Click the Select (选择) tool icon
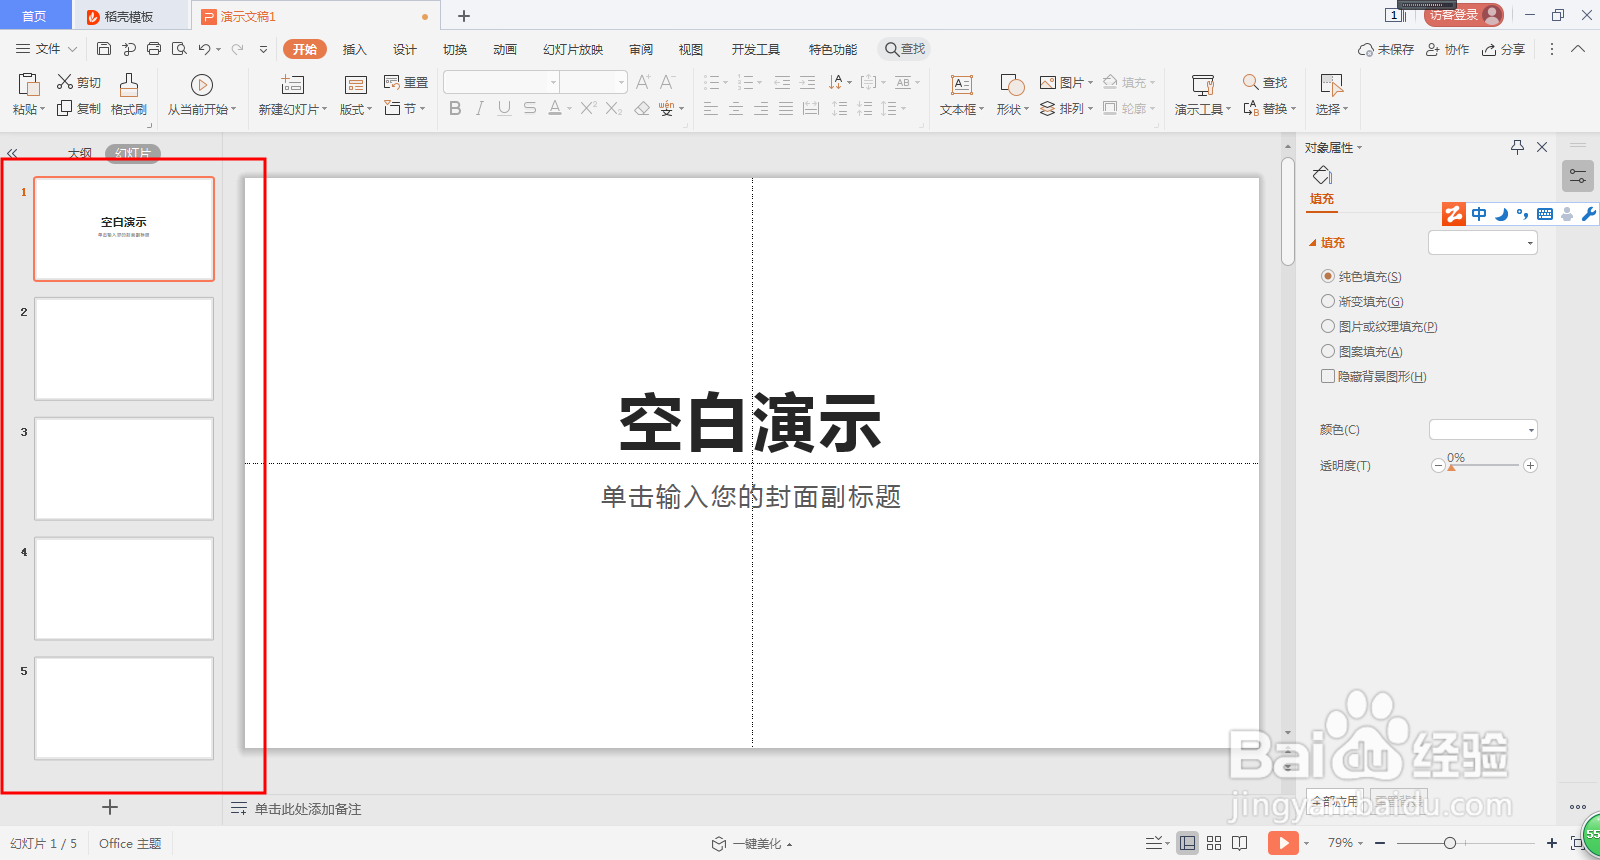Image resolution: width=1600 pixels, height=860 pixels. click(x=1331, y=85)
